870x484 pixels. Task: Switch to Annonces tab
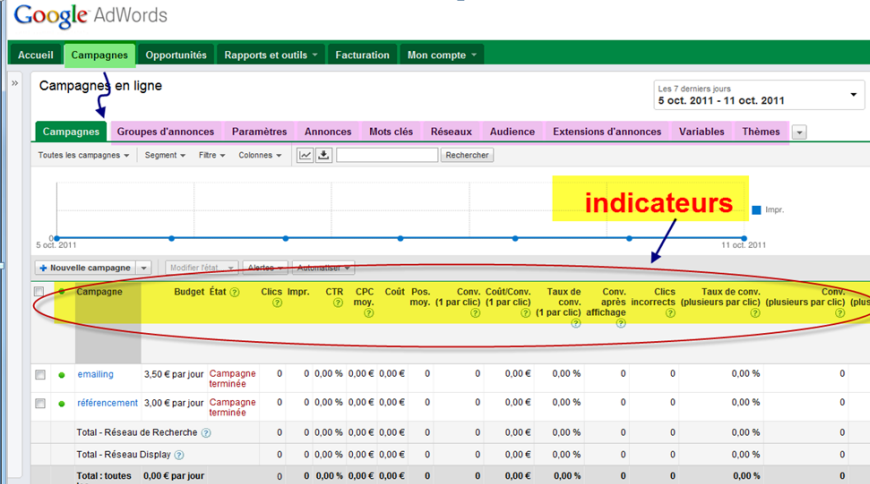pyautogui.click(x=328, y=132)
